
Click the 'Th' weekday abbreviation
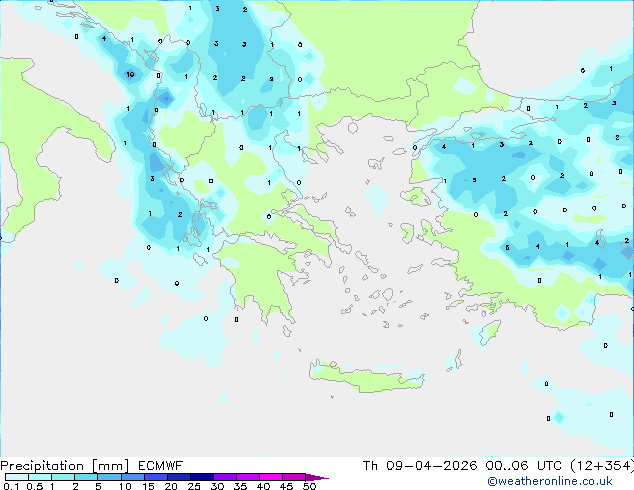[370, 466]
